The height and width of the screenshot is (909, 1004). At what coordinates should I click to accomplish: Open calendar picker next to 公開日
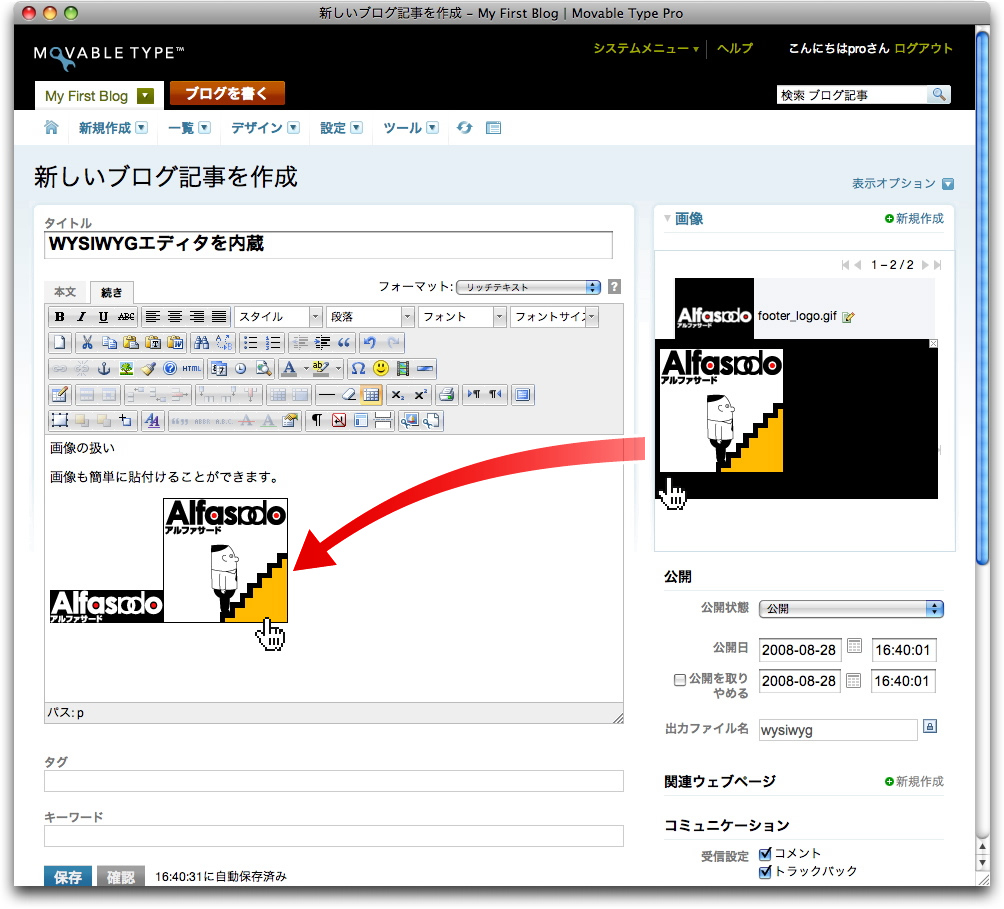pyautogui.click(x=854, y=646)
